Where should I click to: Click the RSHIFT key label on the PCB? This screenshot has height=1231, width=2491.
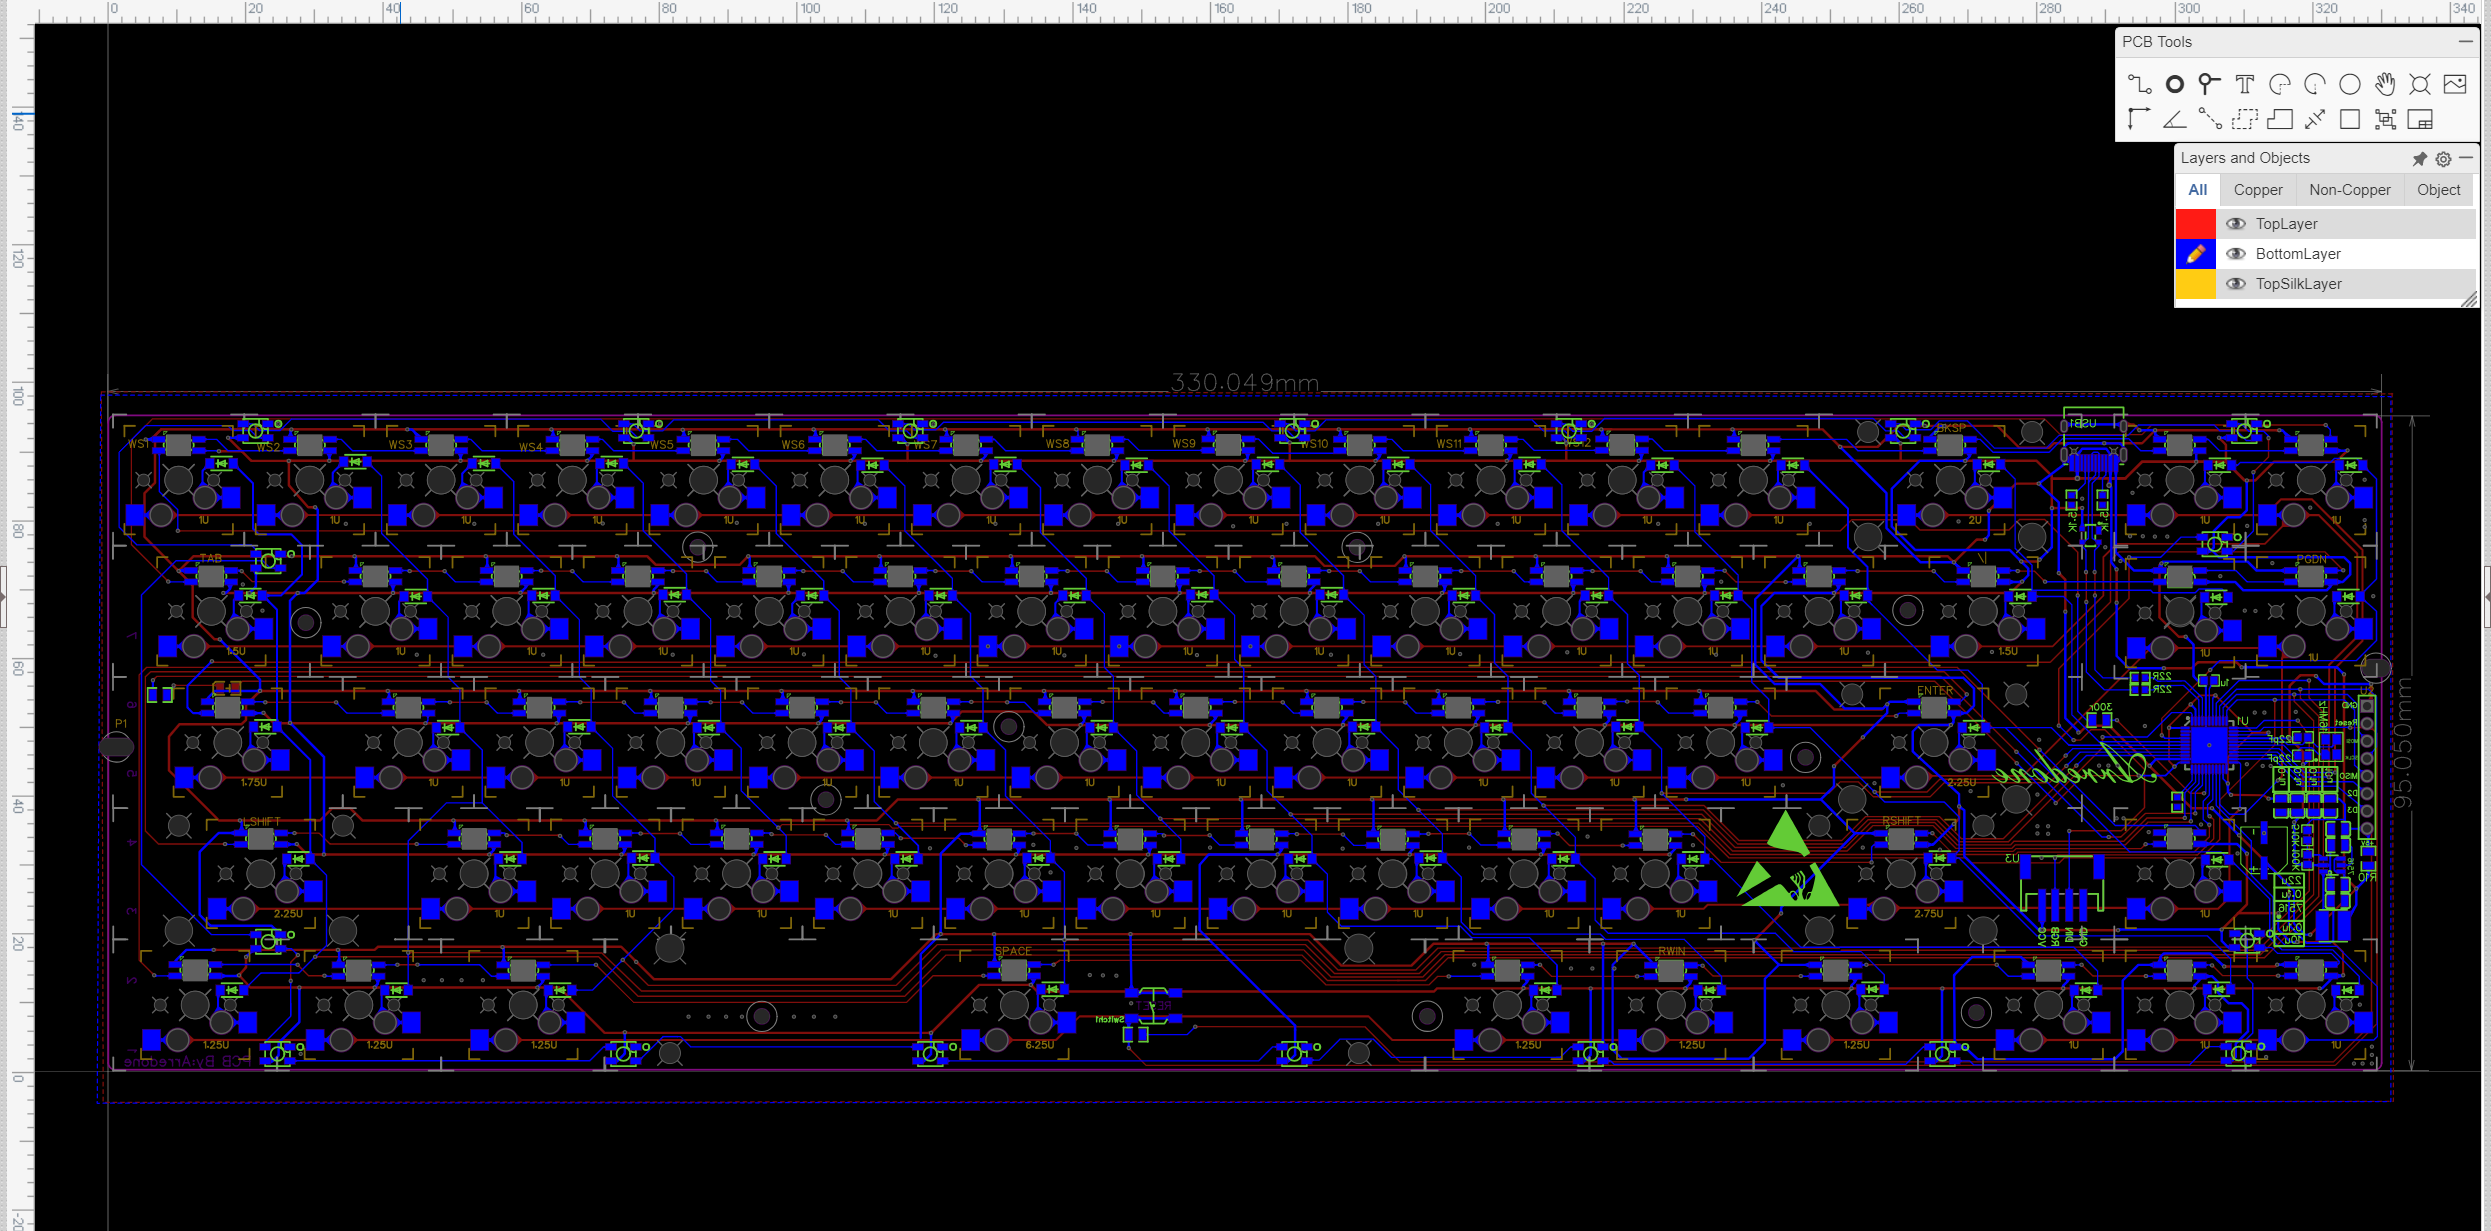coord(1901,821)
